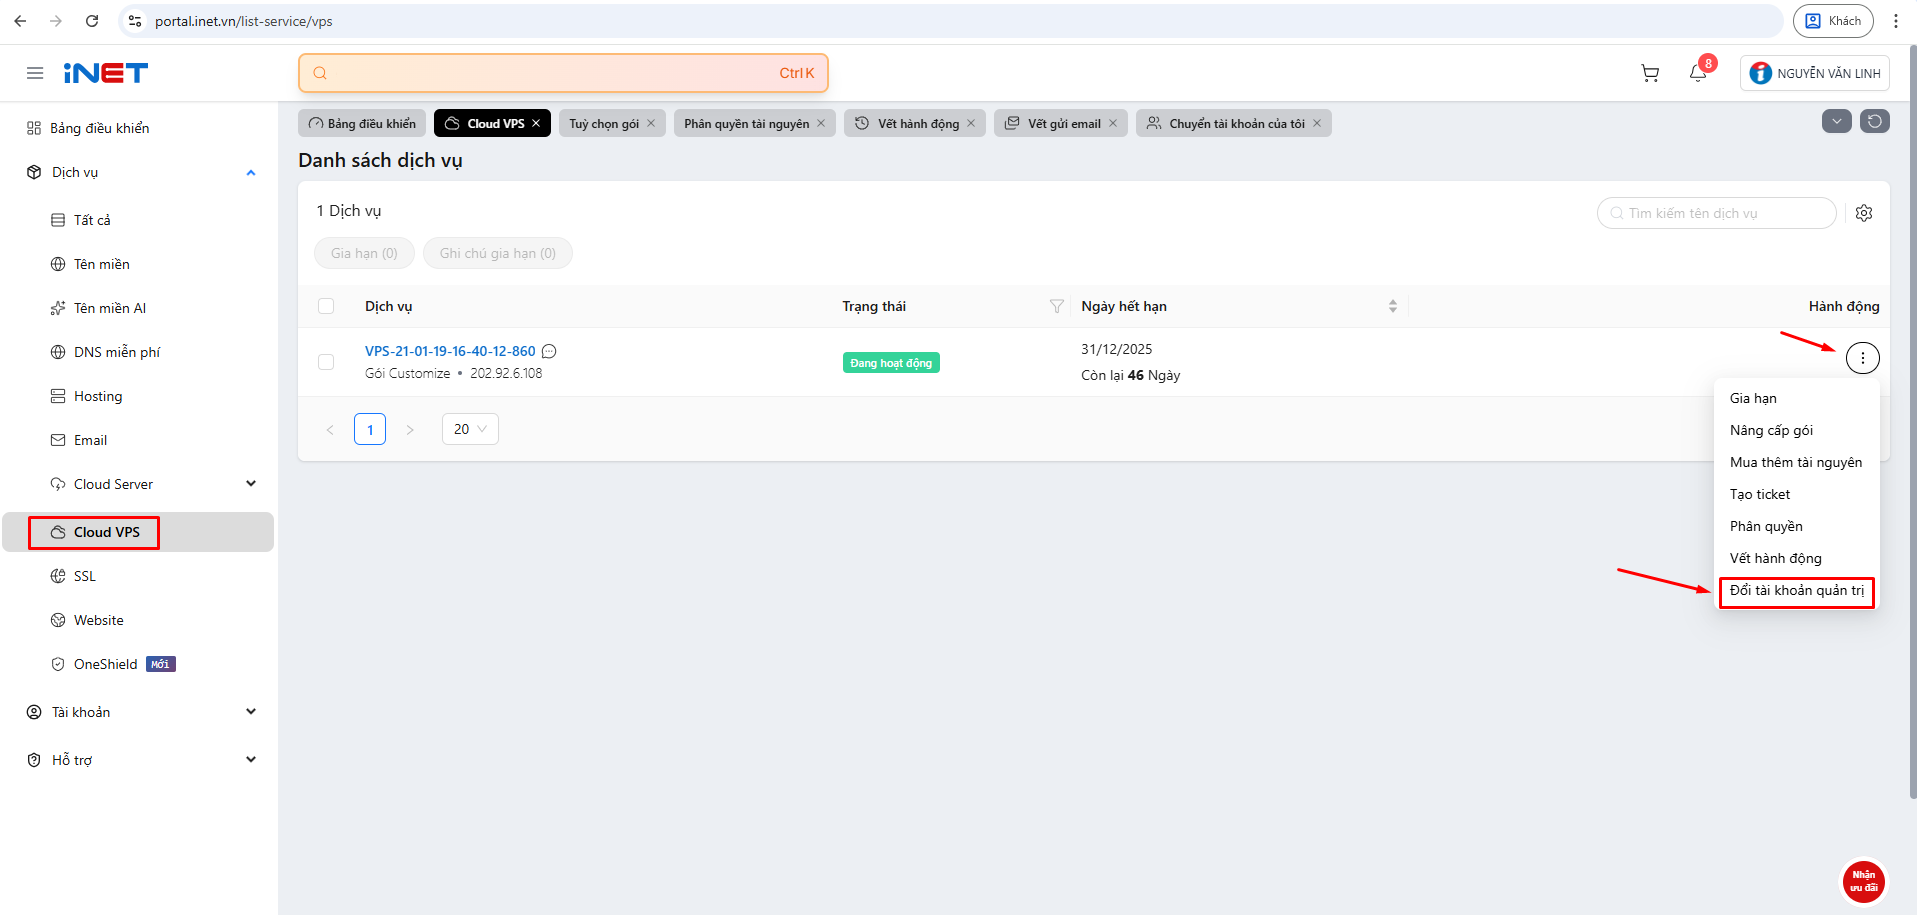Click the Tìm kiếm tên dịch vụ field
1917x915 pixels.
1717,213
